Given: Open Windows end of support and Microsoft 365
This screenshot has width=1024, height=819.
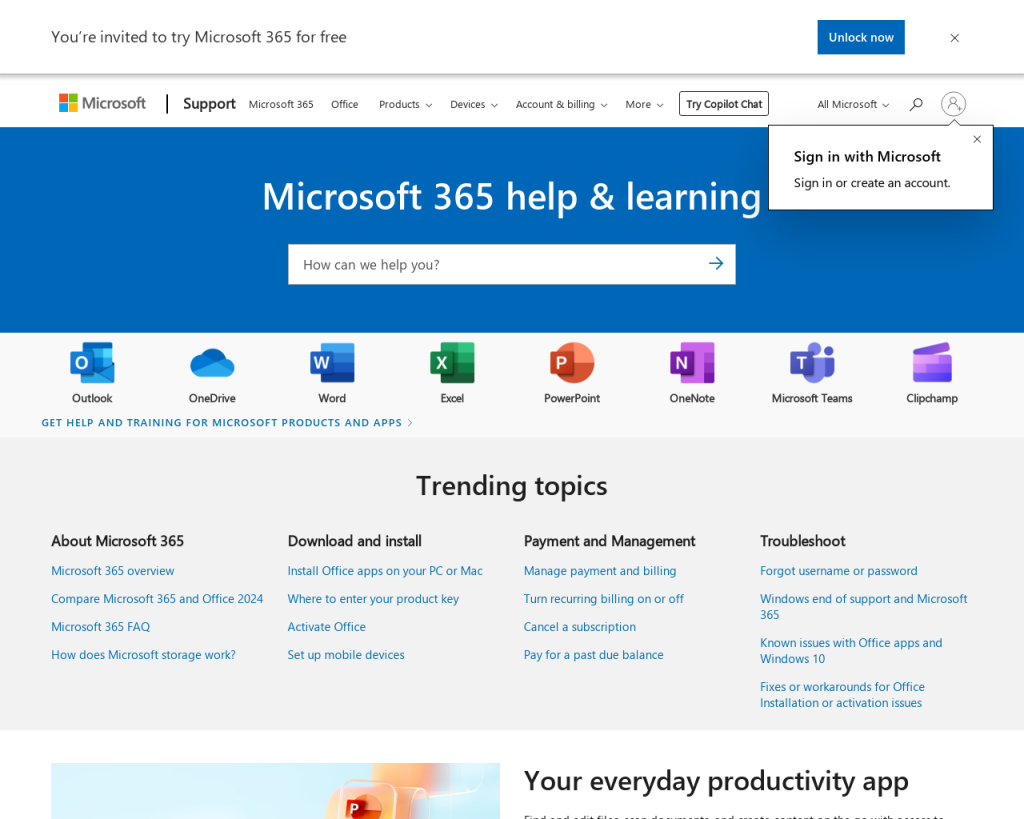Looking at the screenshot, I should pos(863,607).
